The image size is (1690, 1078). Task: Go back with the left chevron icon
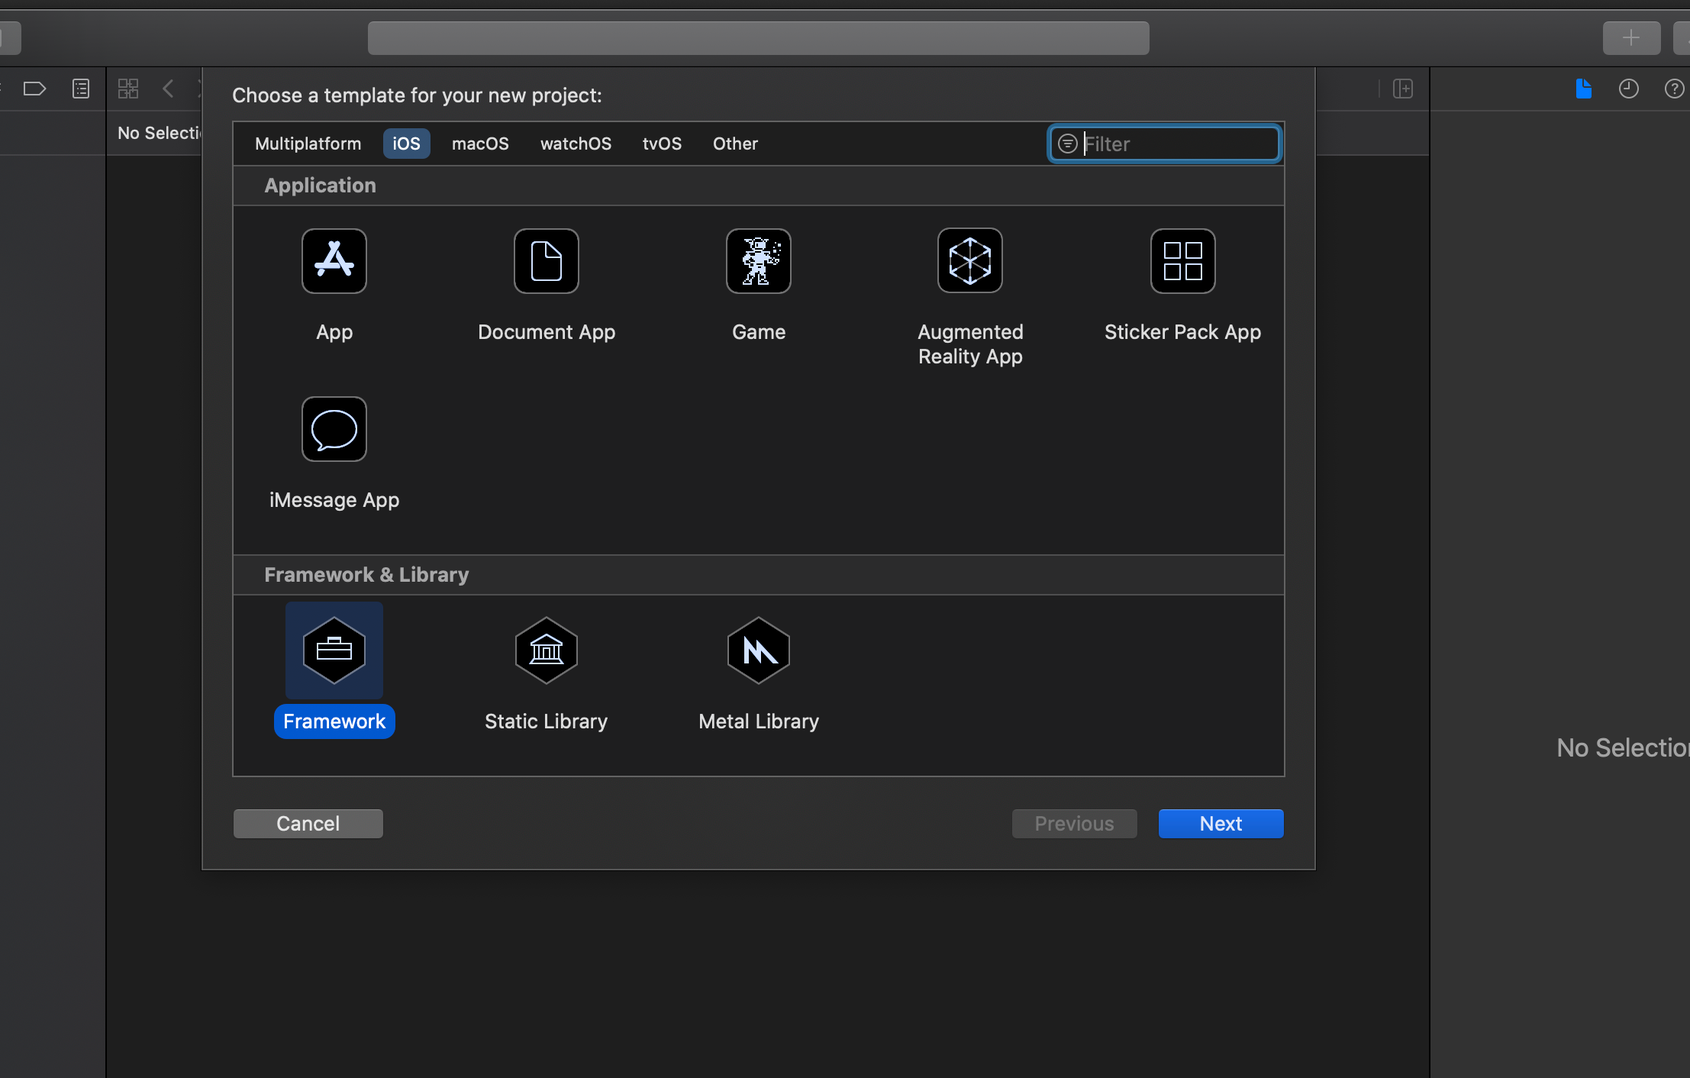(x=168, y=89)
